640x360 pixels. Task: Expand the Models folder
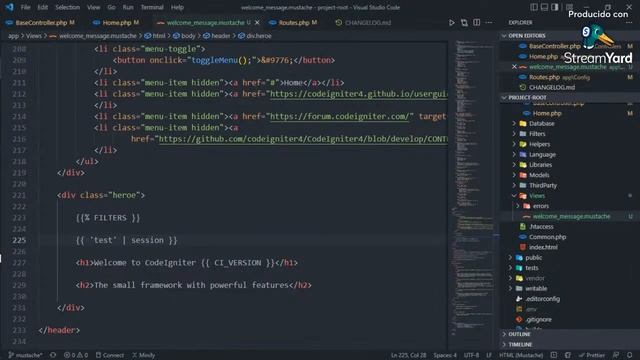pos(539,175)
